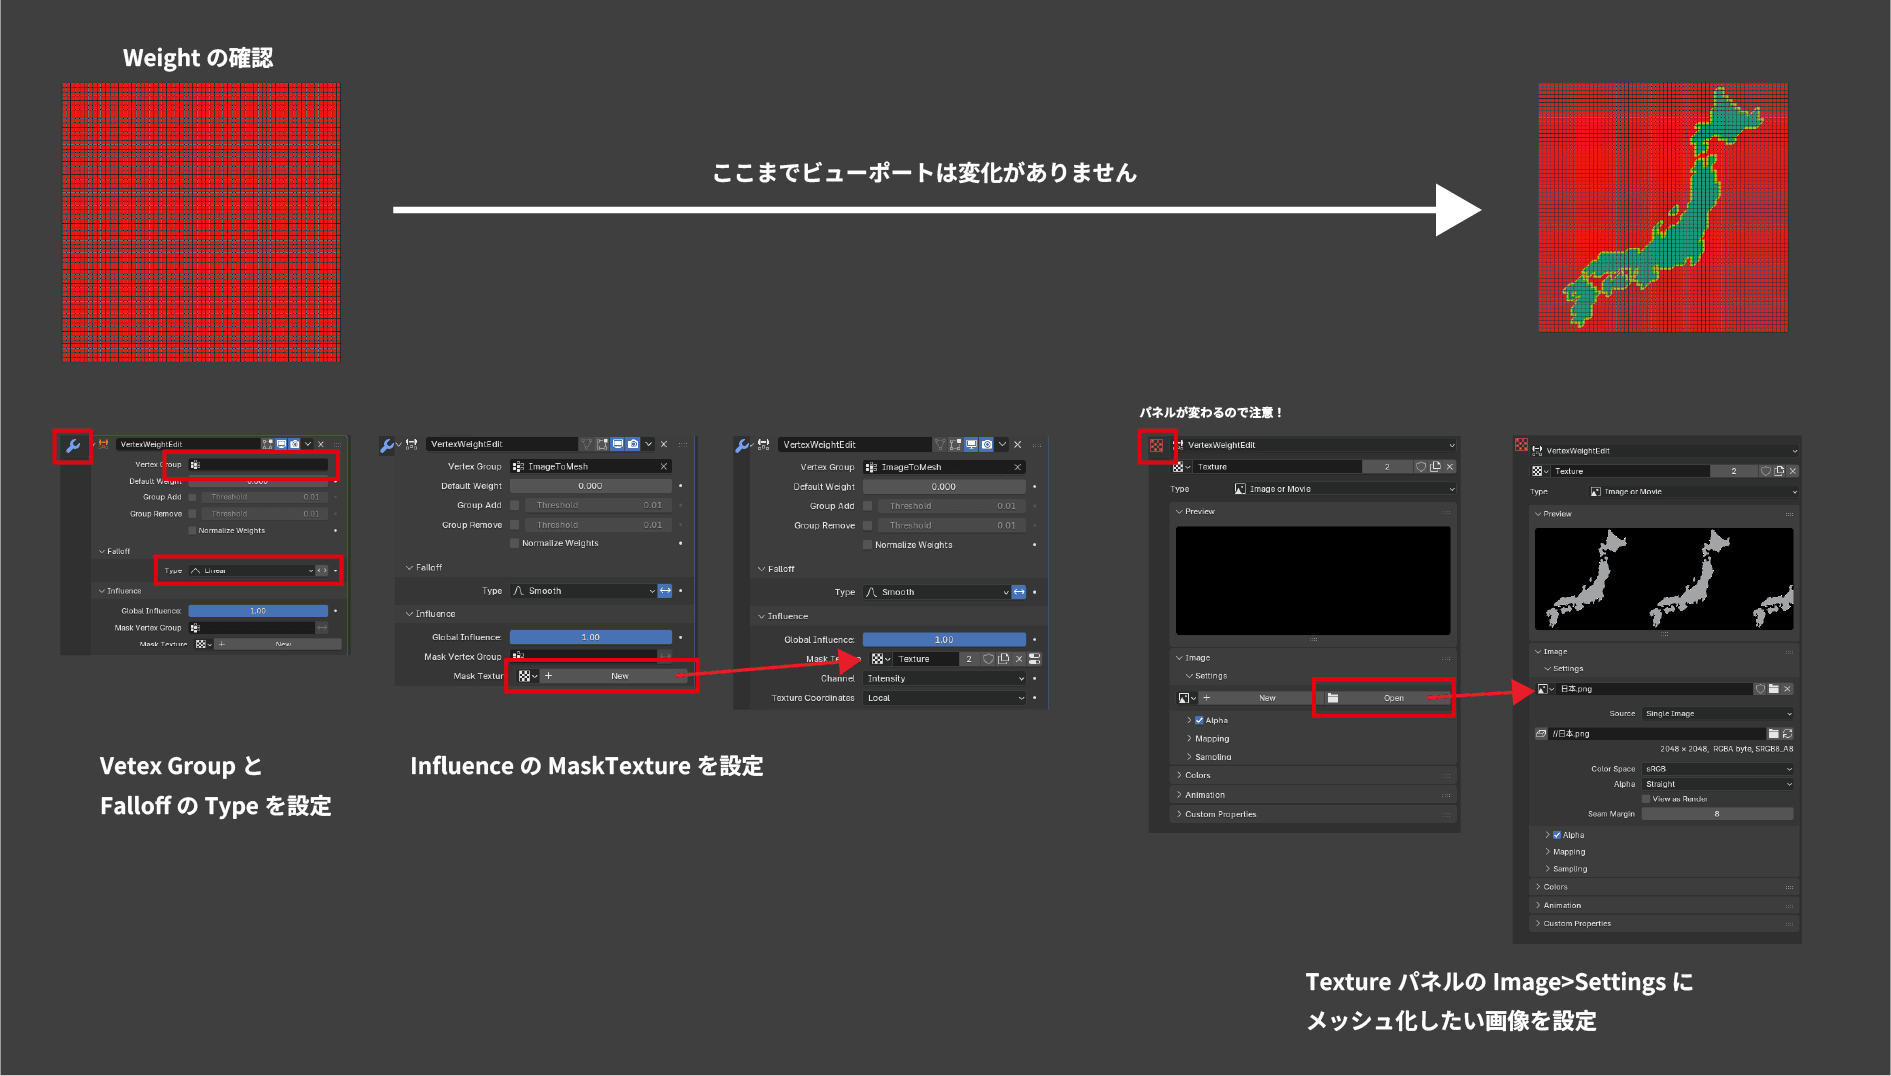Click the folder icon on the Open button
Screen dimensions: 1891x1076
pos(1333,698)
